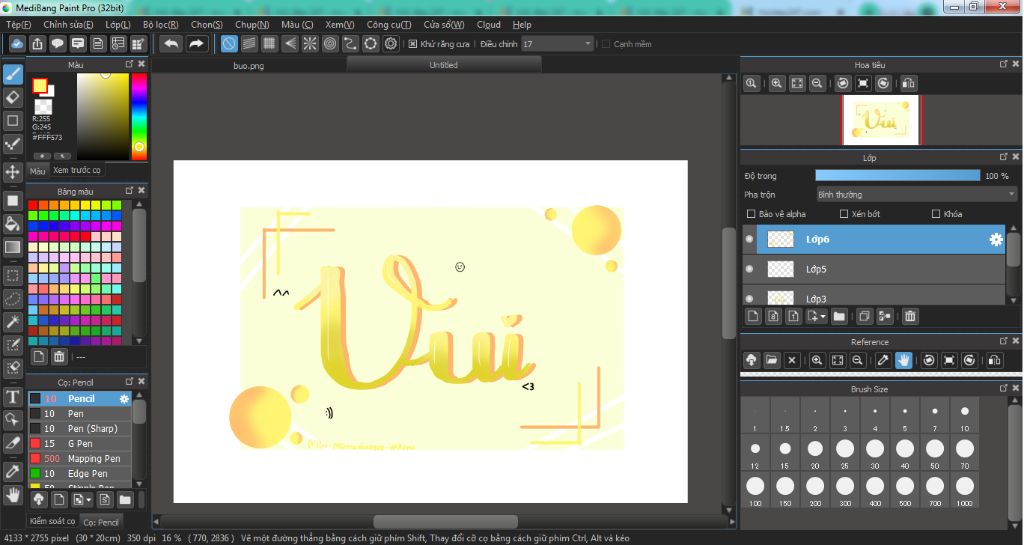Turn snap off icon
This screenshot has height=545, width=1024.
pyautogui.click(x=229, y=44)
